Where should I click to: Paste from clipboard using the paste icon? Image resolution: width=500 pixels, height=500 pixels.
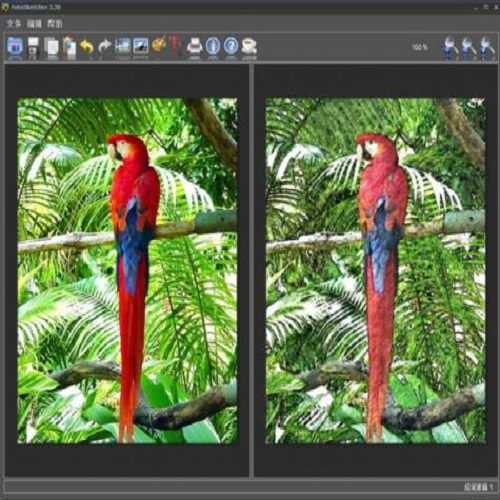coord(69,47)
